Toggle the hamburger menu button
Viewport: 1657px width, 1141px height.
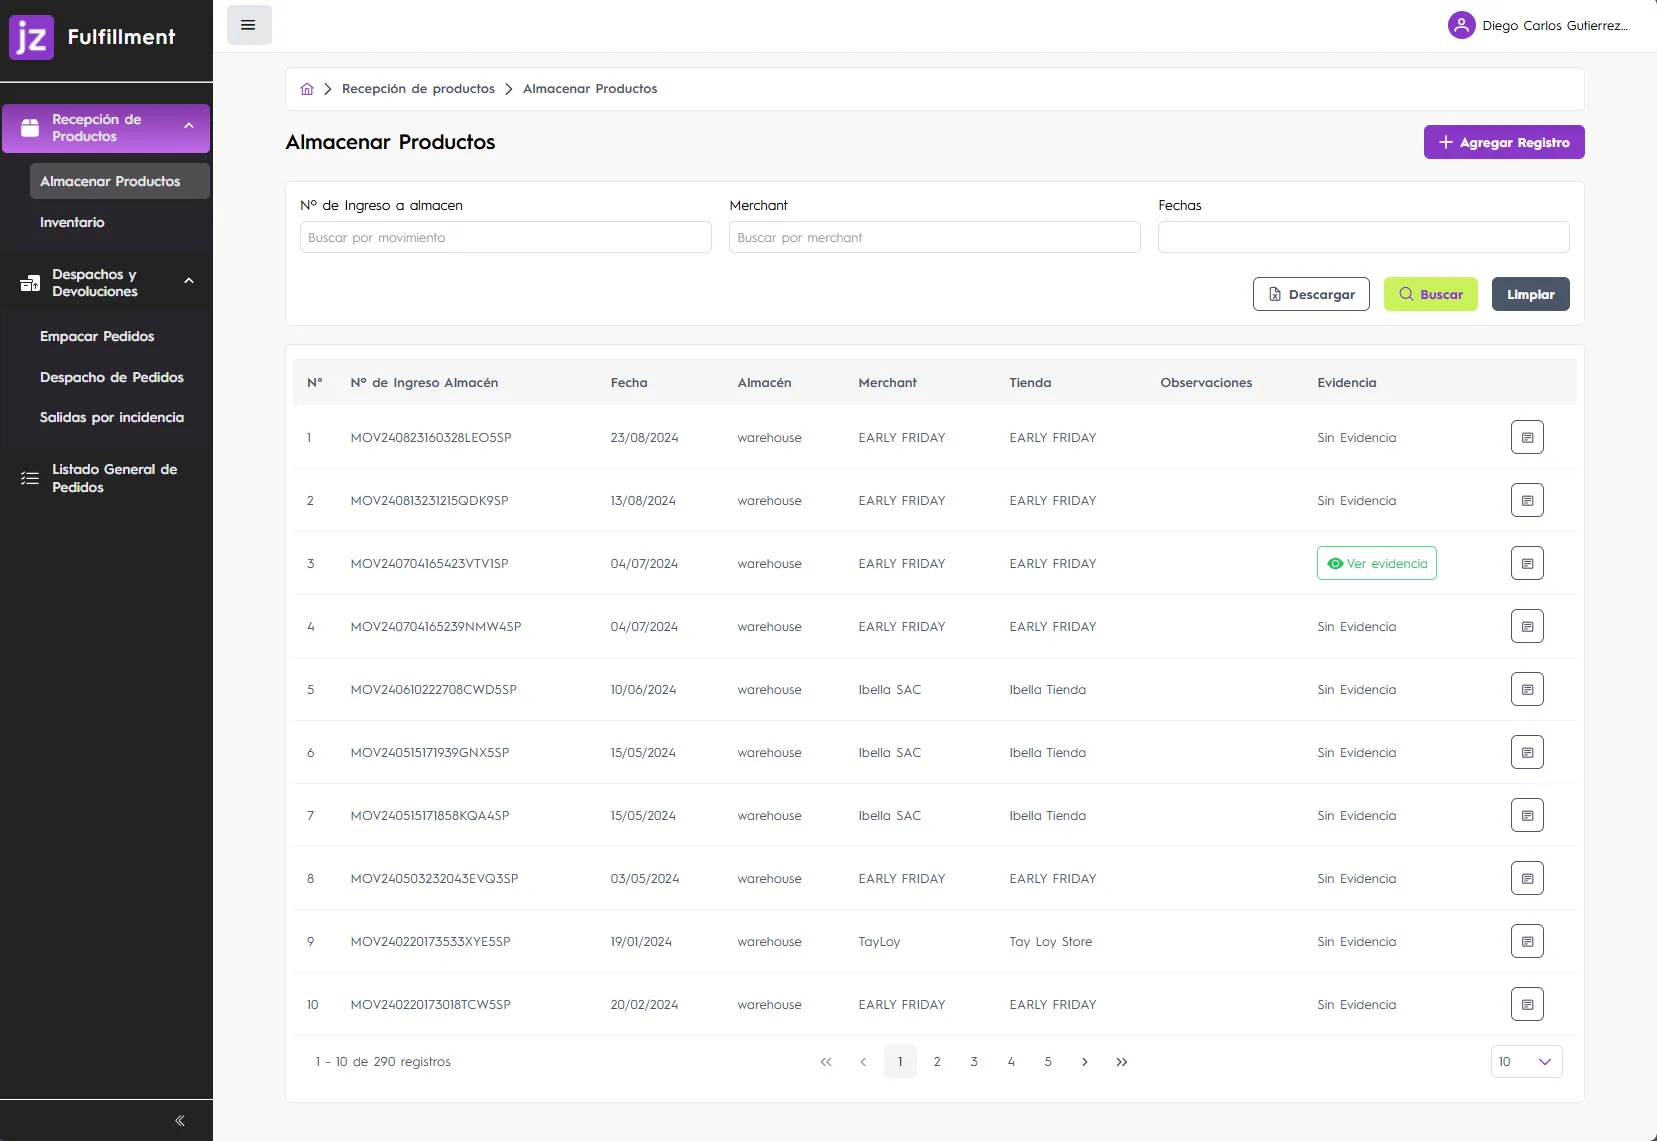coord(249,25)
